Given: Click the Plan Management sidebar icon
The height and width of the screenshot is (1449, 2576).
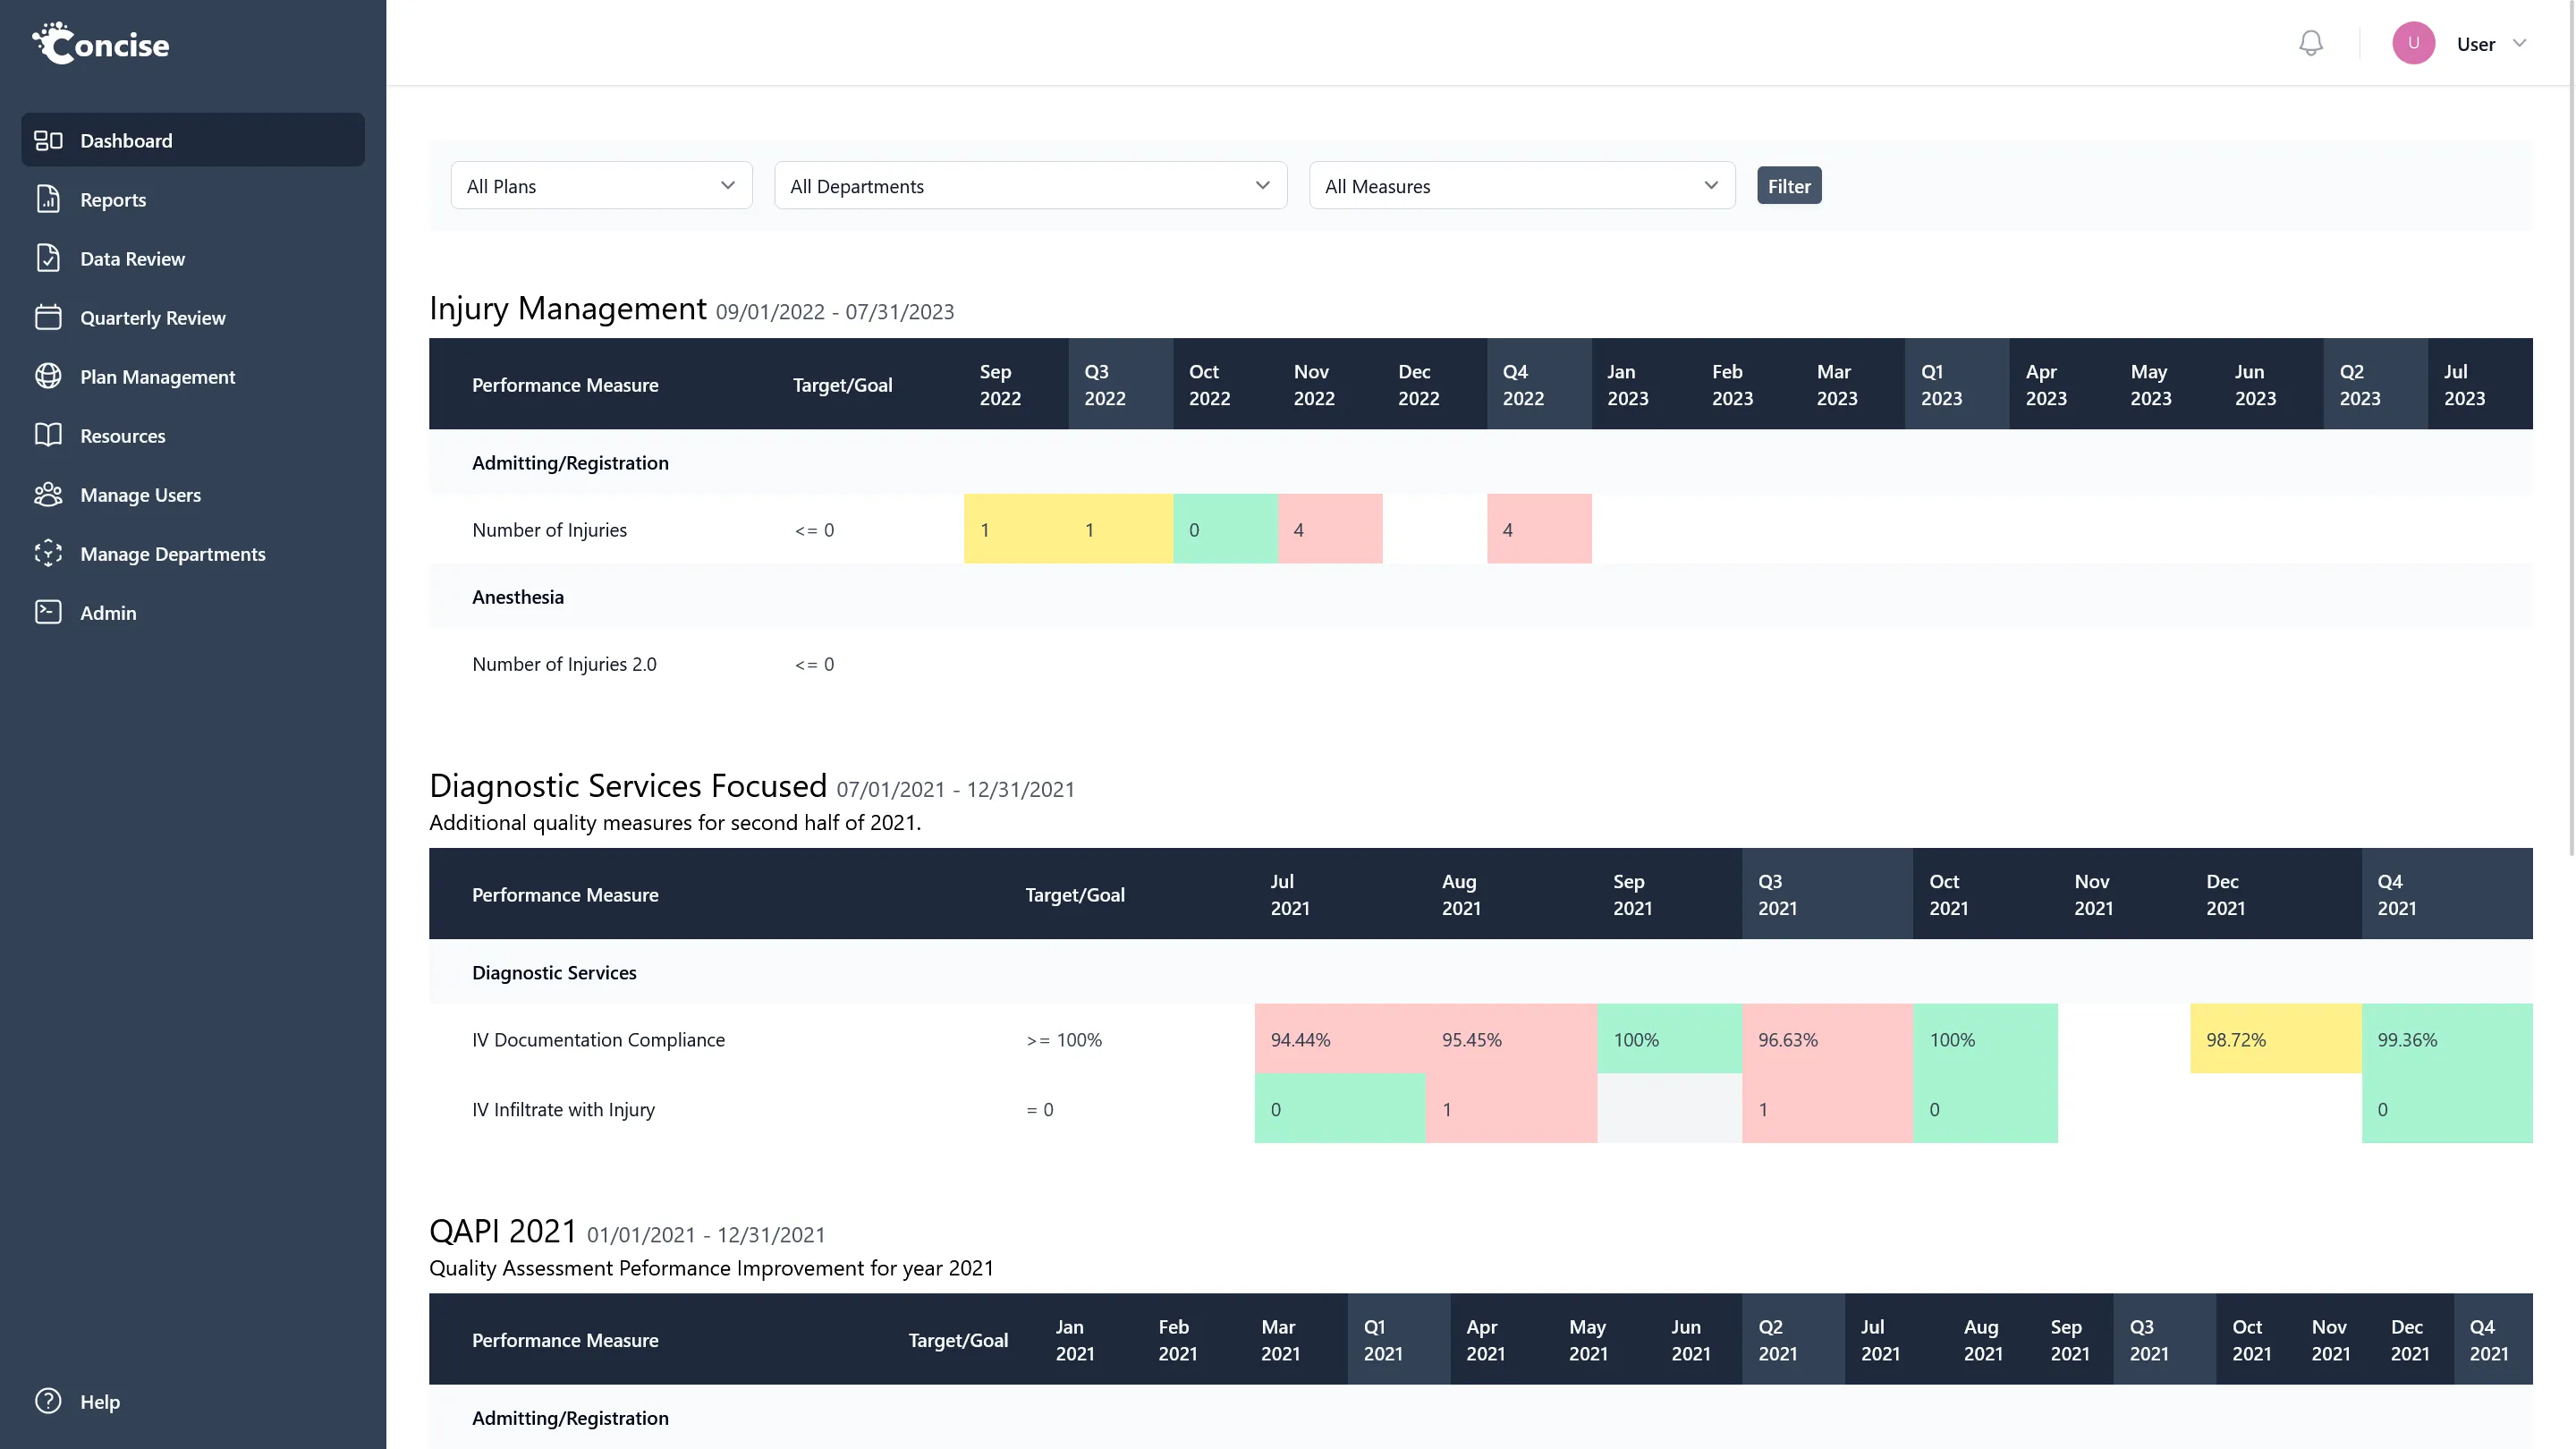Looking at the screenshot, I should click(47, 375).
